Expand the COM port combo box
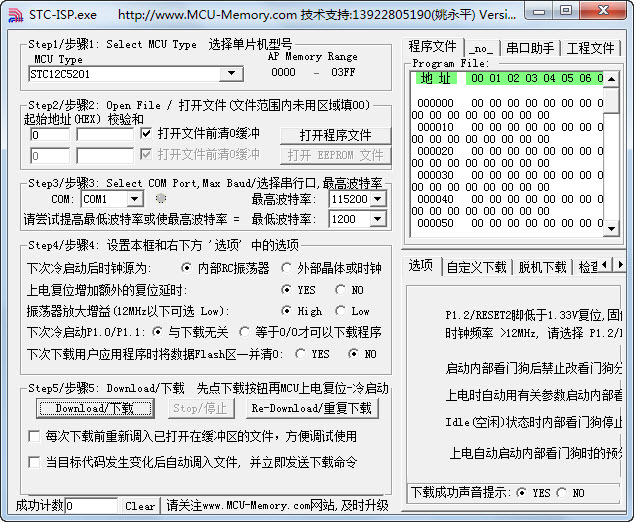 click(134, 199)
